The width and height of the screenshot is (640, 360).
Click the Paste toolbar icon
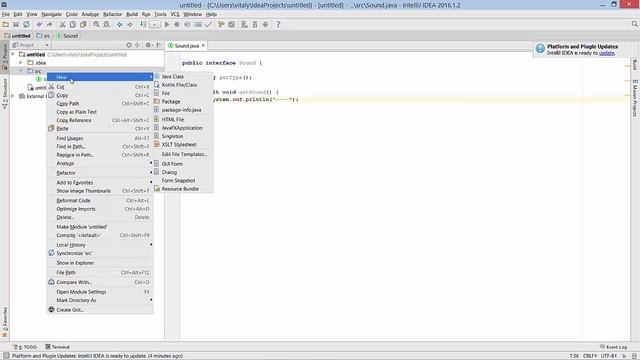[83, 24]
